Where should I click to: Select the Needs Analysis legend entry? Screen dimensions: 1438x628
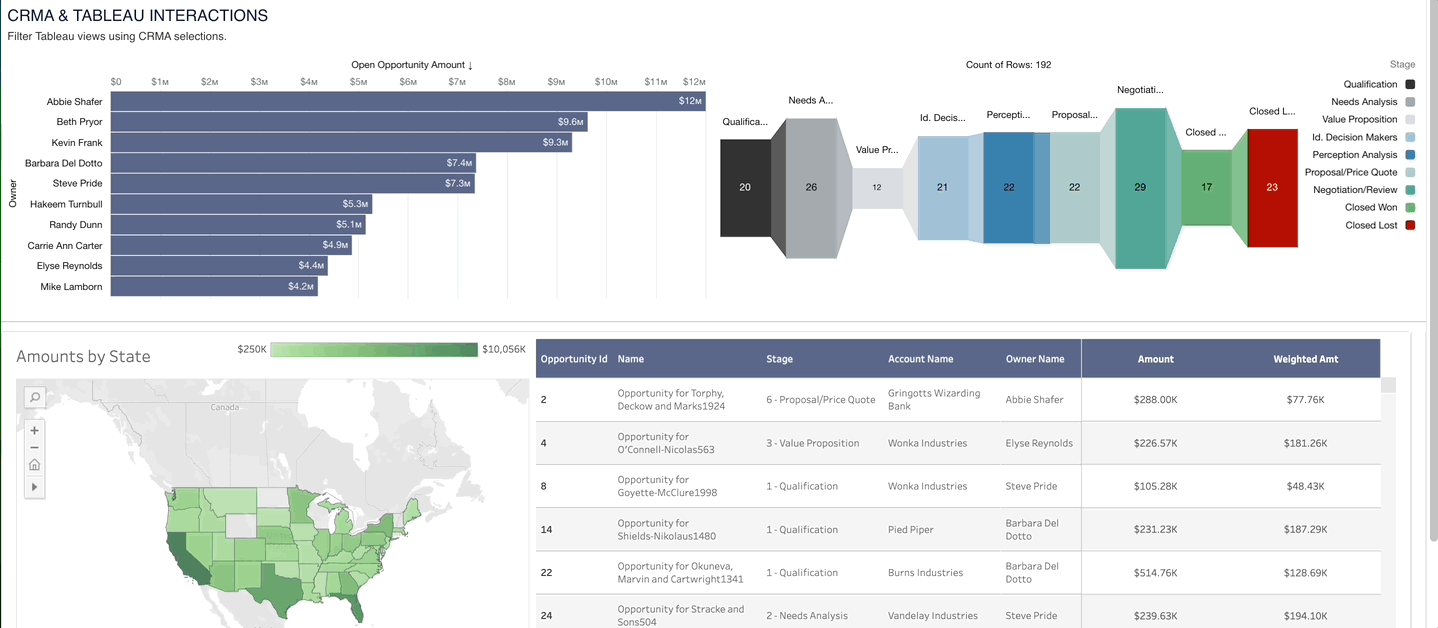(x=1364, y=102)
